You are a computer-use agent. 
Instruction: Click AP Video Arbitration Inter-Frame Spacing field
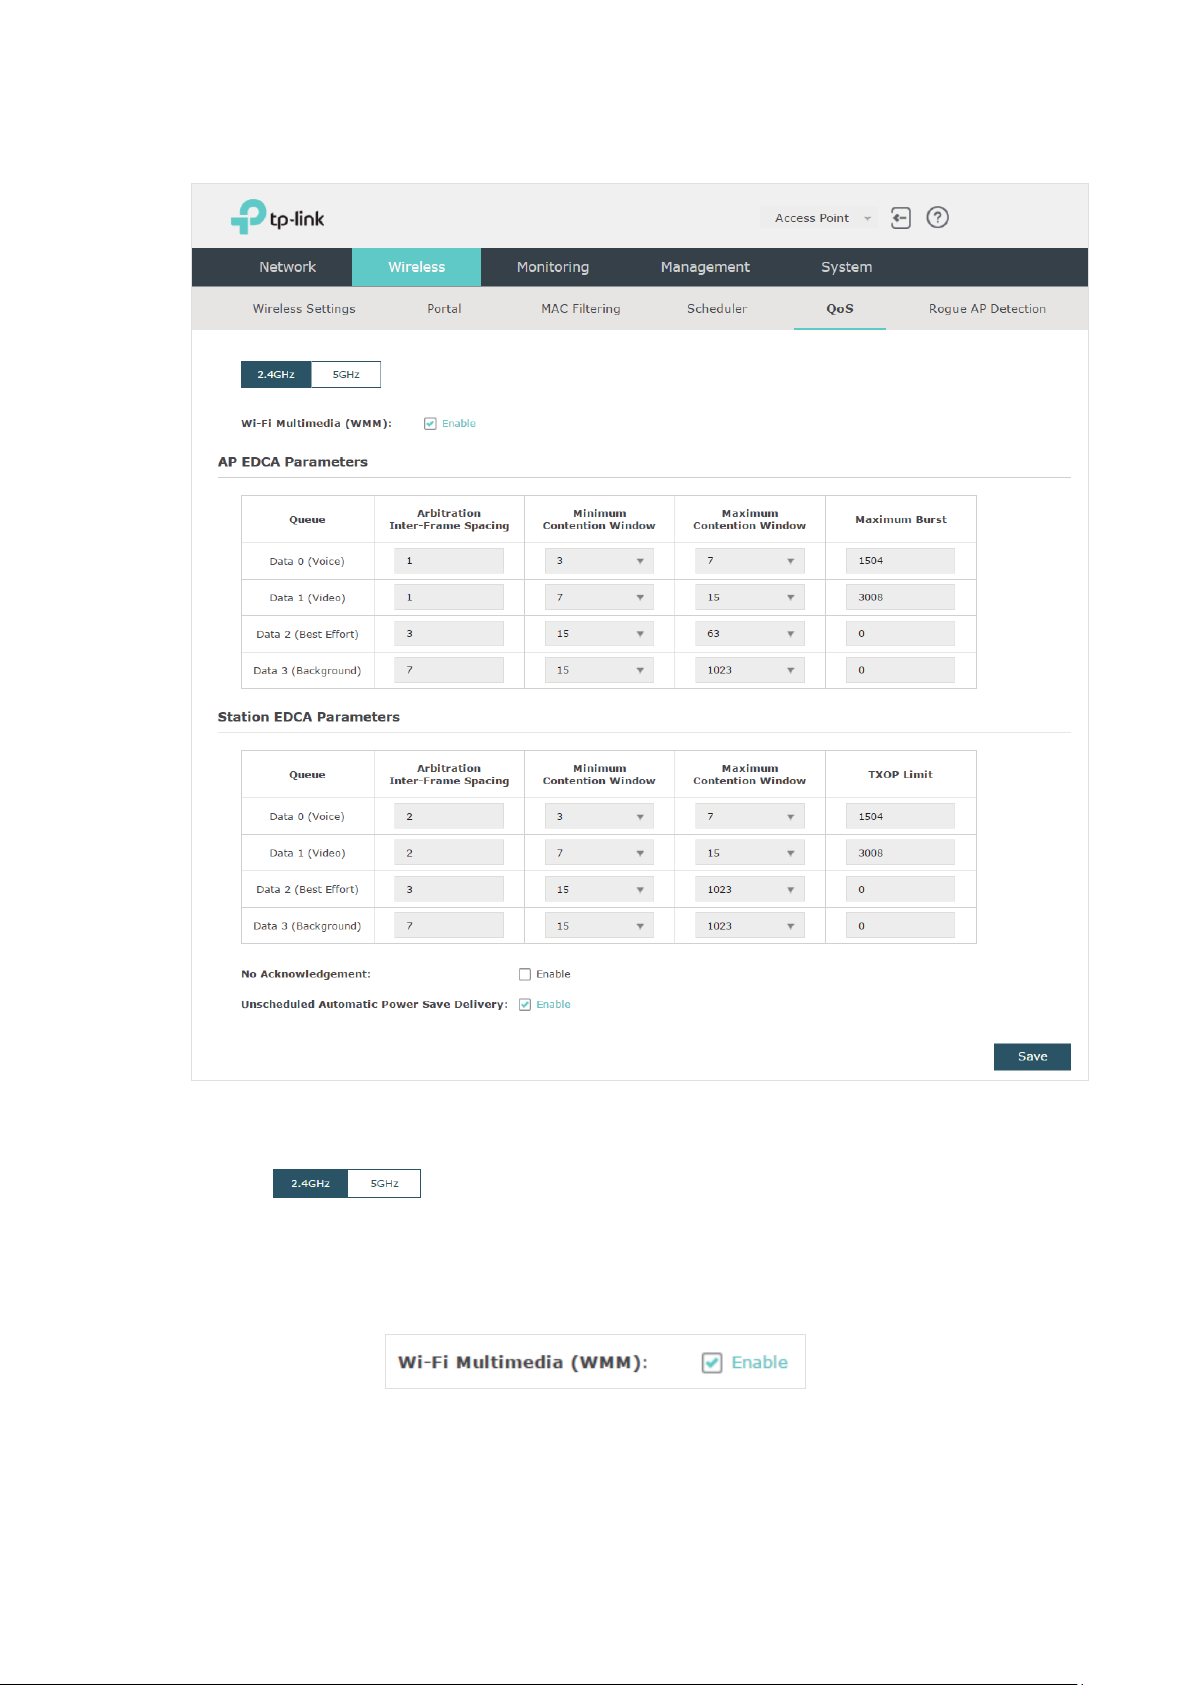click(449, 598)
